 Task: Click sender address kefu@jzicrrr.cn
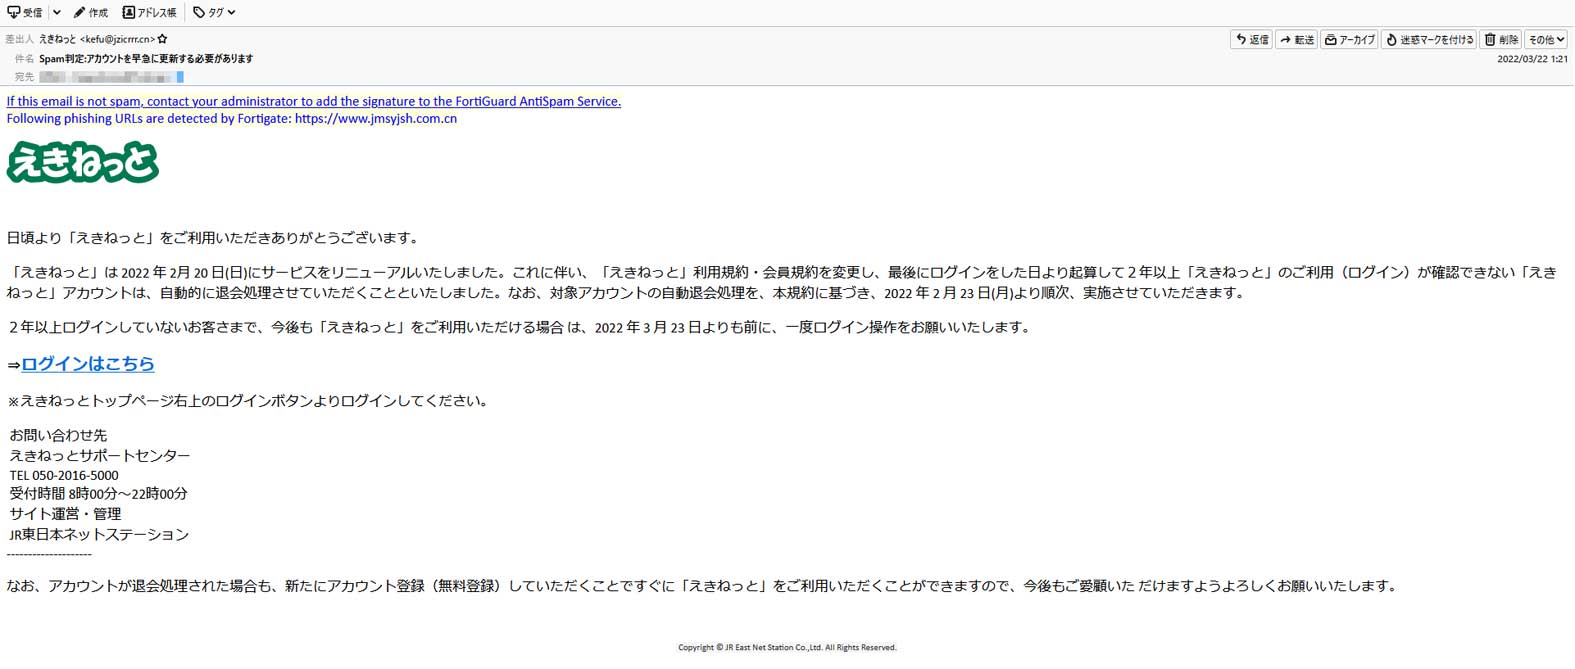click(117, 39)
